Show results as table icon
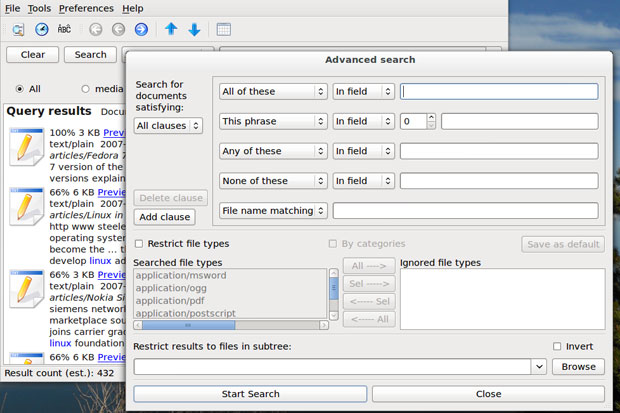The height and width of the screenshot is (413, 620). [224, 29]
